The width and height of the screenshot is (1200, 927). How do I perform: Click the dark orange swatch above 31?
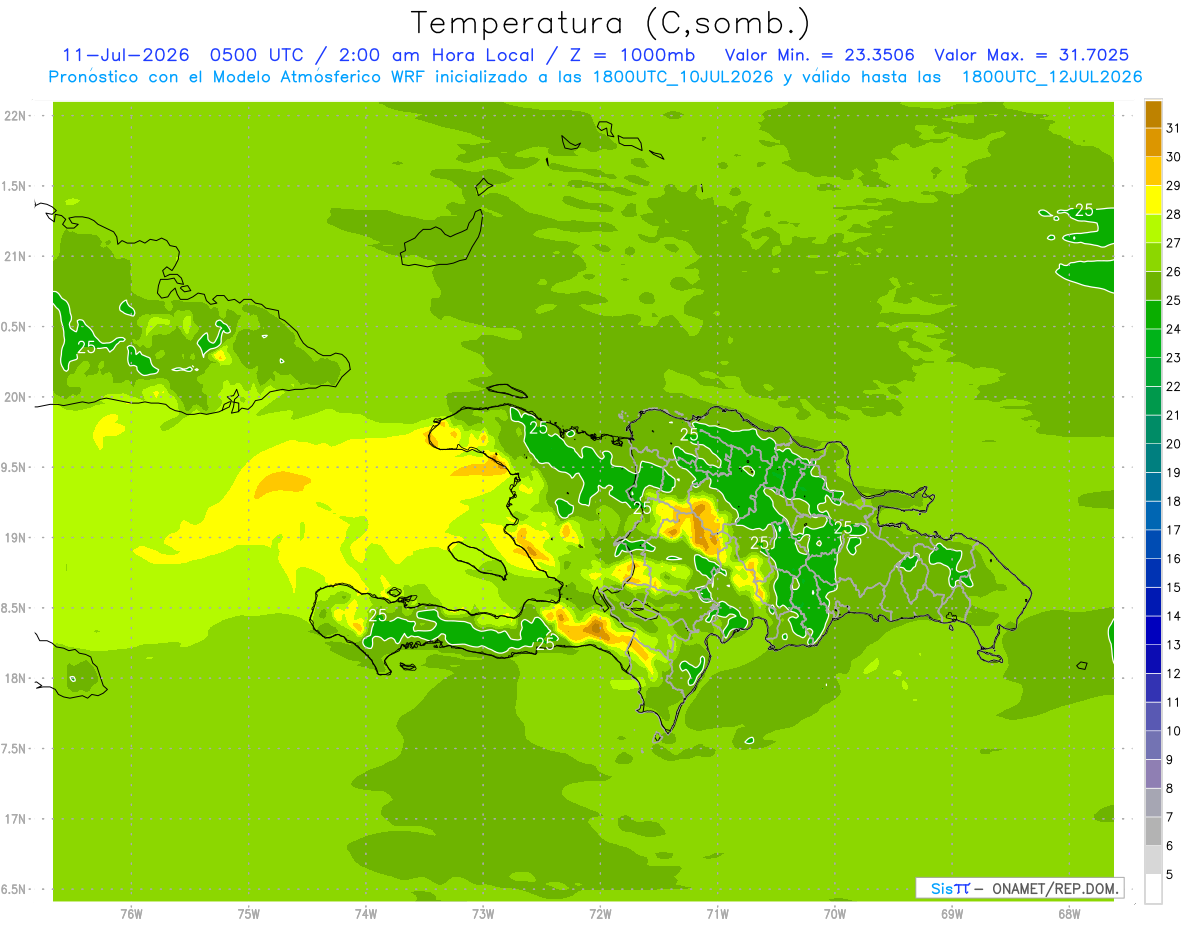1153,114
